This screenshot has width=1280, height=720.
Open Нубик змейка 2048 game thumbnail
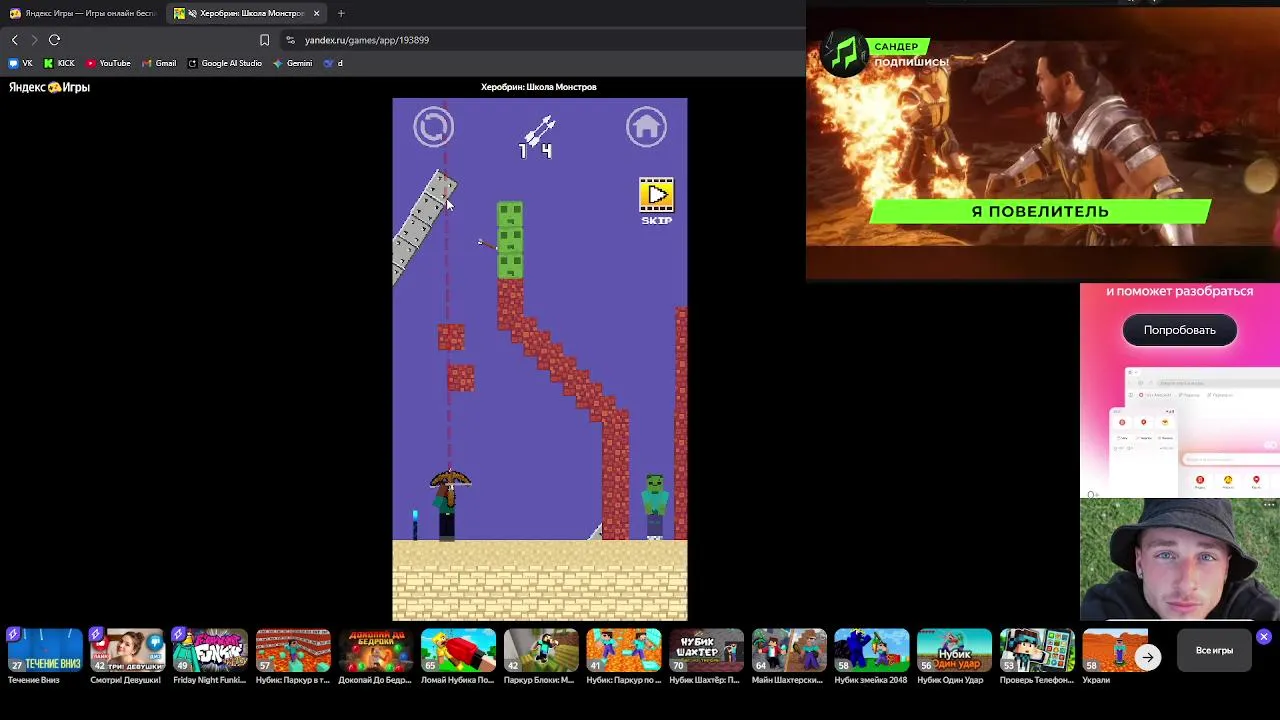tap(872, 651)
